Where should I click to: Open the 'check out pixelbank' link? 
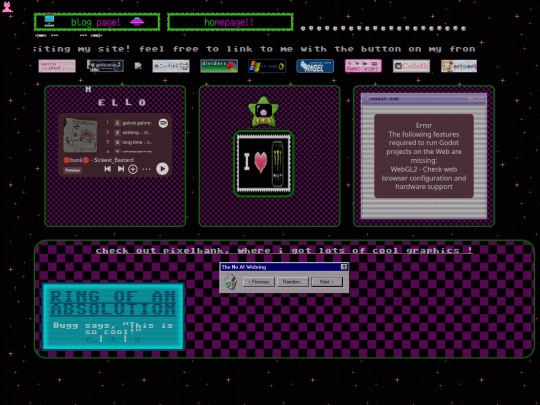[x=284, y=250]
